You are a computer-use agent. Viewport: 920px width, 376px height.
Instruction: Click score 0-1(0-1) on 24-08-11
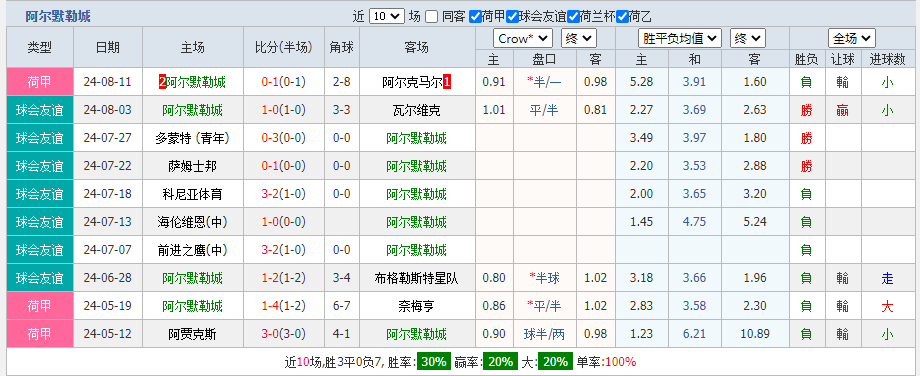click(284, 82)
